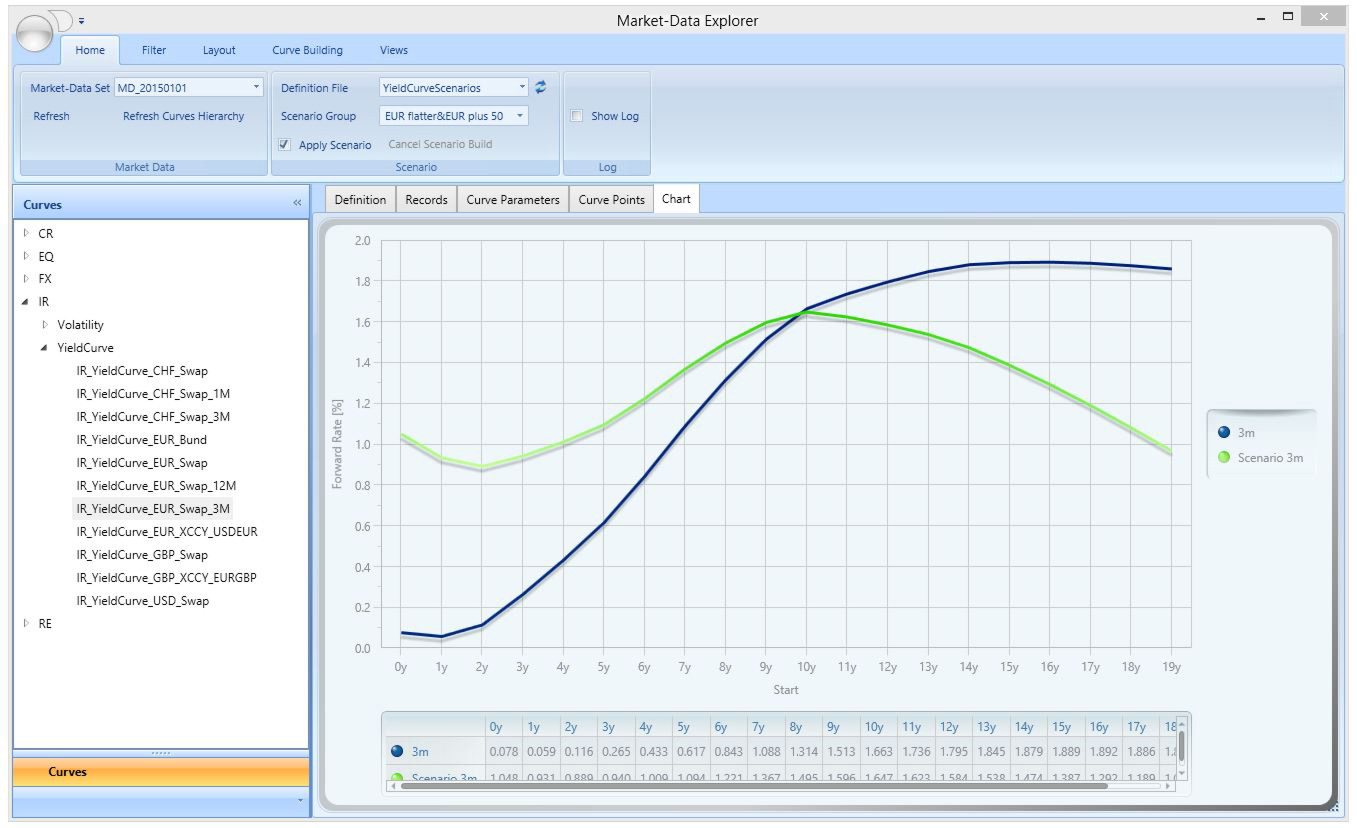Viewport: 1357px width, 828px height.
Task: Click the 3m legend label
Action: pos(1246,433)
